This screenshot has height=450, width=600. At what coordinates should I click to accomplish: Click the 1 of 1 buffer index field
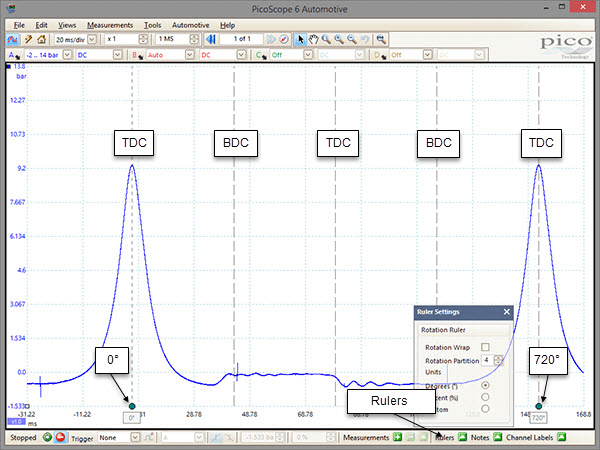(242, 39)
